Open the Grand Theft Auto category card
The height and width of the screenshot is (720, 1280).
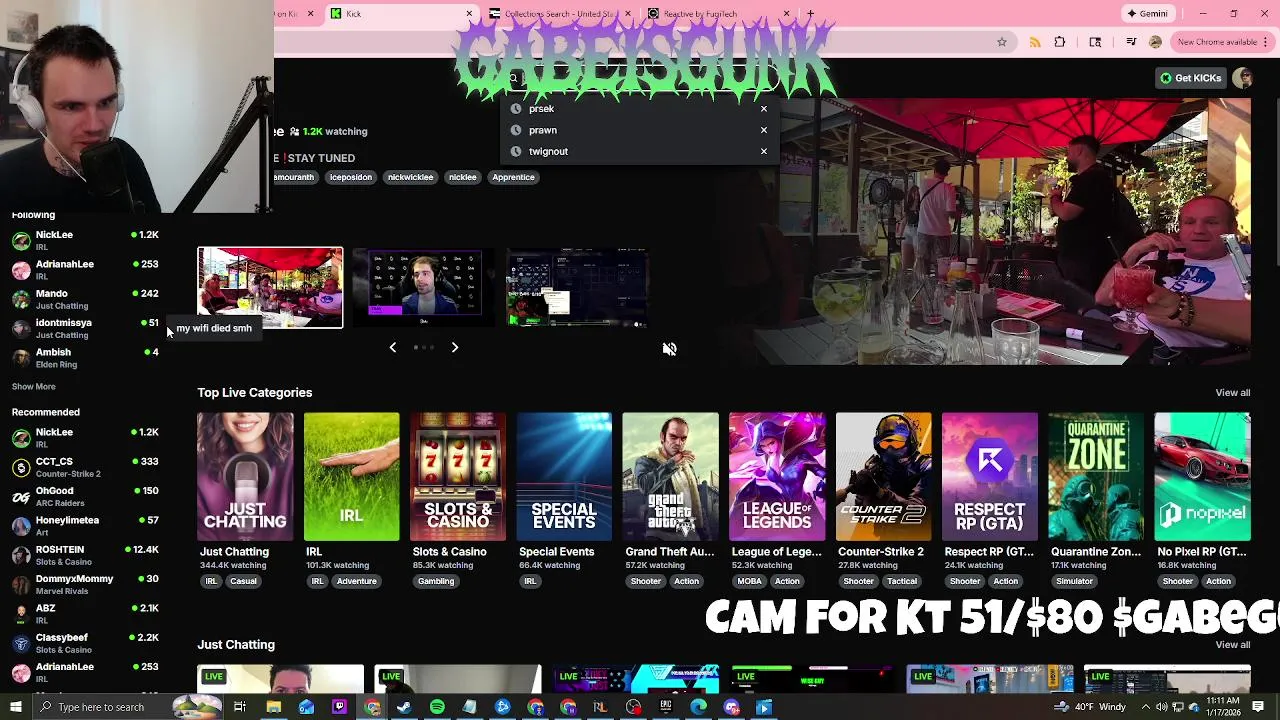pos(670,476)
